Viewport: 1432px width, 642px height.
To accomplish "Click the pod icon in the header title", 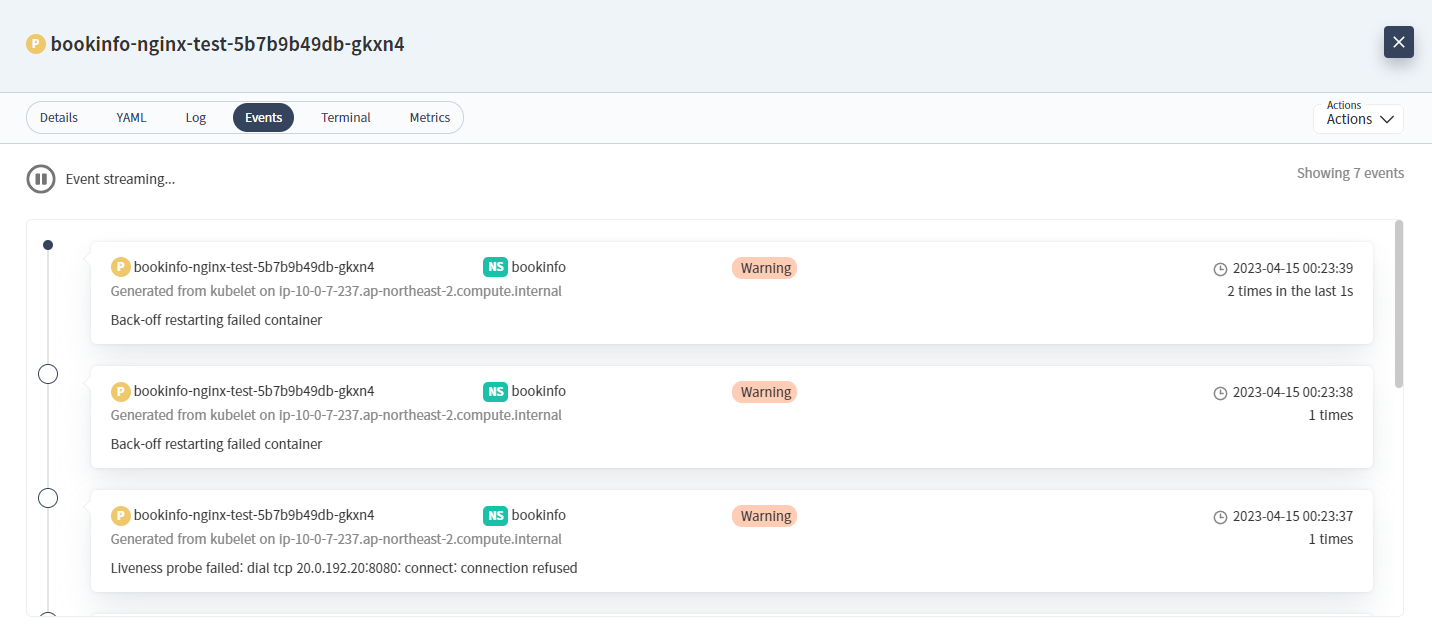I will [x=36, y=44].
